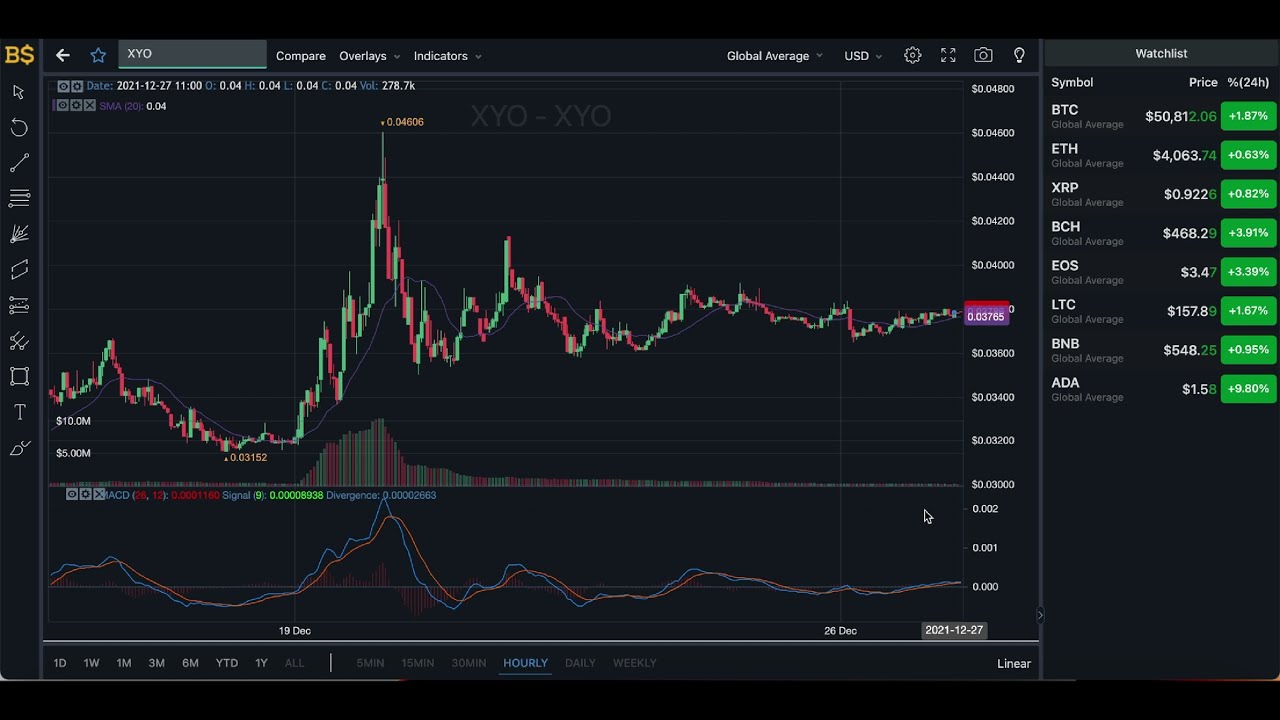Switch to HOURLY interval
The width and height of the screenshot is (1280, 720).
(525, 663)
